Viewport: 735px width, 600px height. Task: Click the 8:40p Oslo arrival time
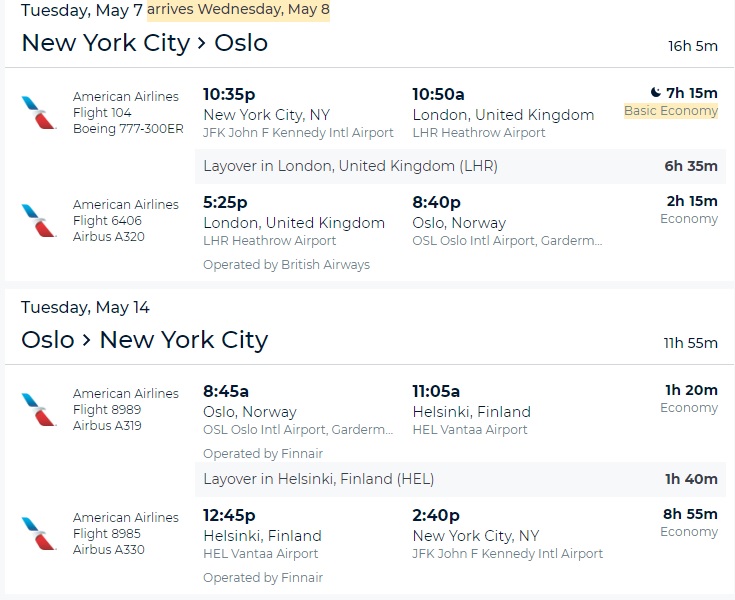tap(436, 203)
